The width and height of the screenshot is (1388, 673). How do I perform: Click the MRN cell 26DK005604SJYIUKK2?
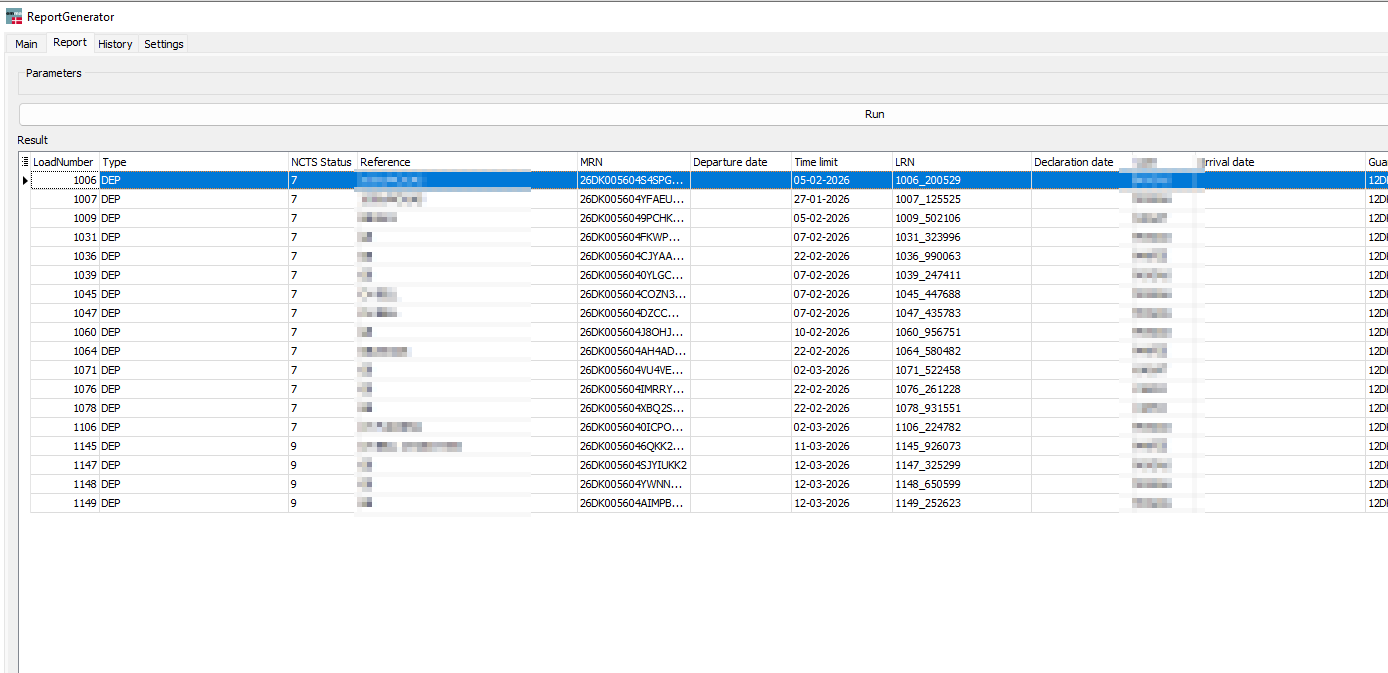[x=633, y=465]
